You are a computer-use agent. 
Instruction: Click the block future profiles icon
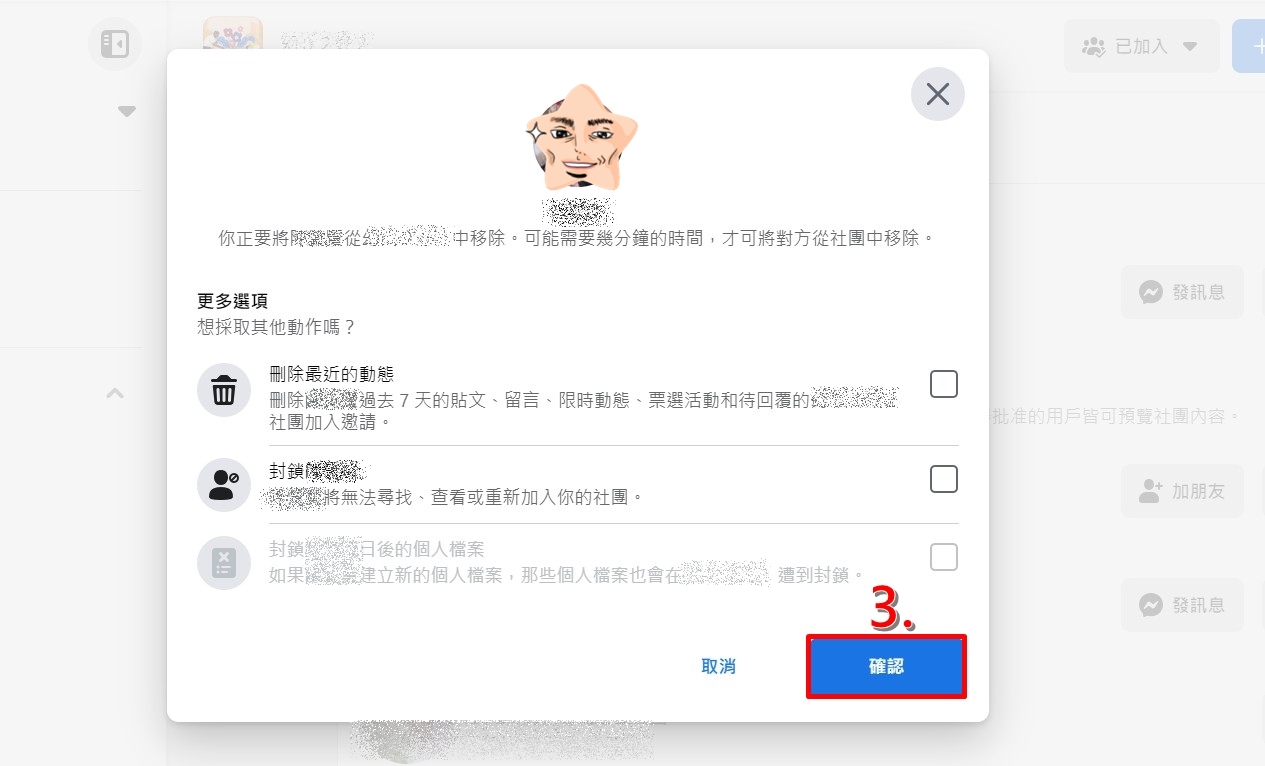tap(224, 563)
